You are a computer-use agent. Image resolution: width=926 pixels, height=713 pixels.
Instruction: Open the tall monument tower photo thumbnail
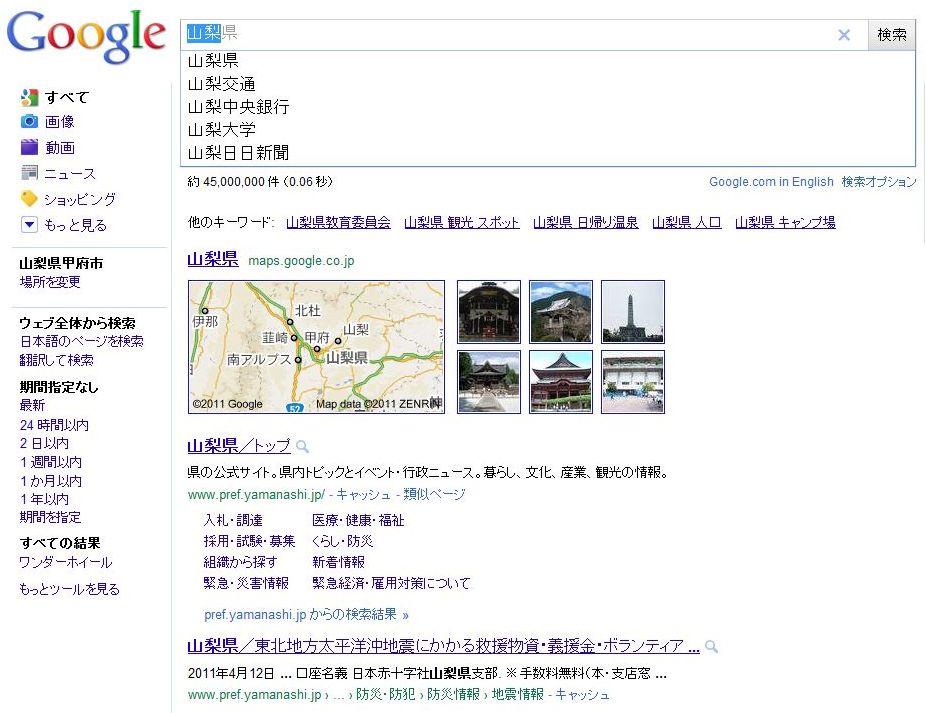point(632,311)
